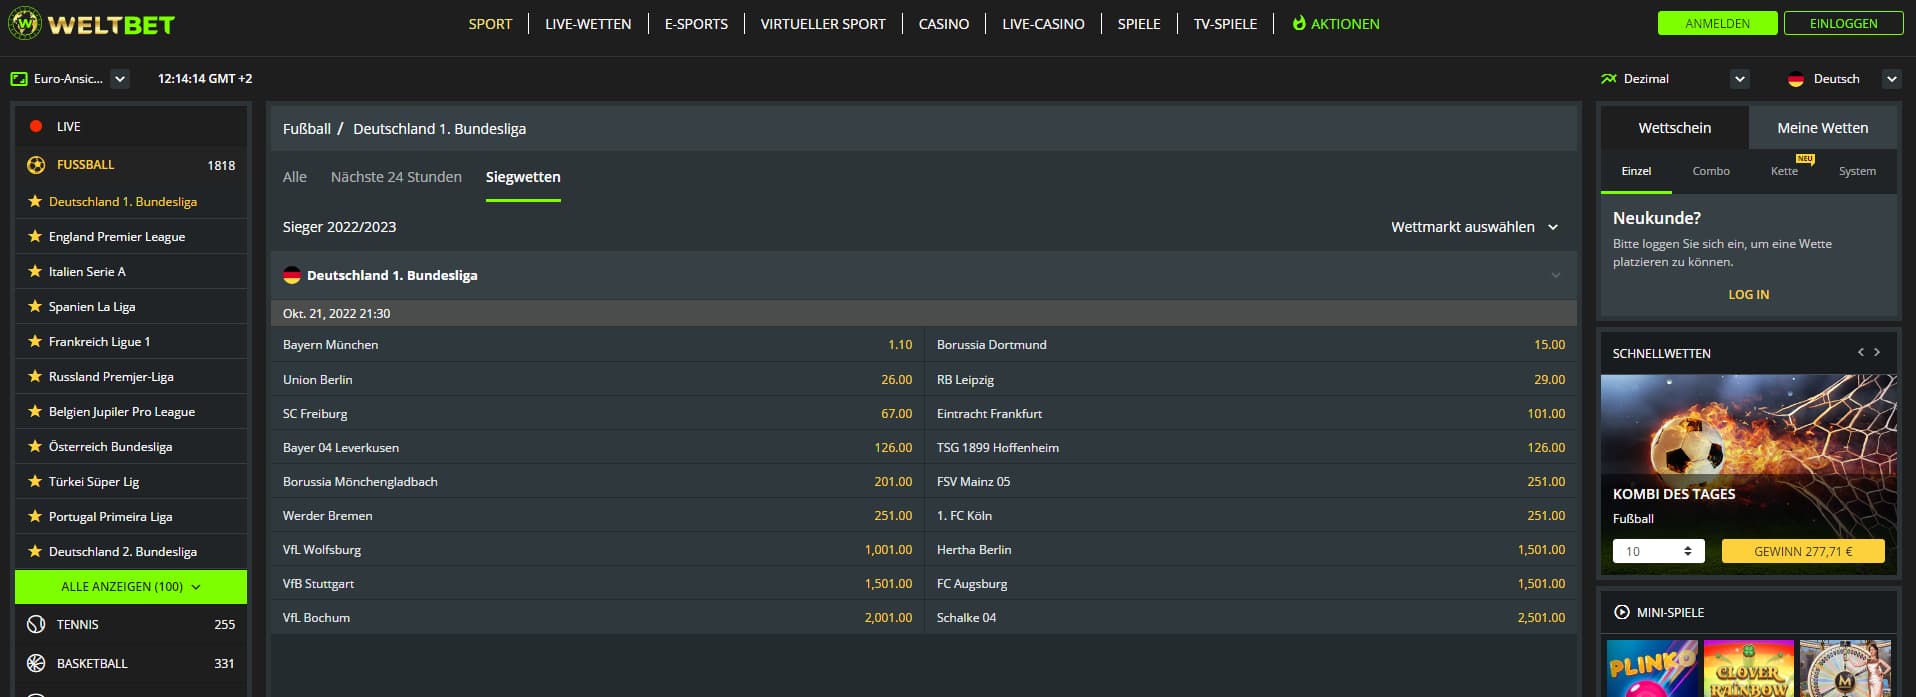1916x697 pixels.
Task: Collapse the Deutschland 1. Bundesliga section
Action: tap(1556, 275)
